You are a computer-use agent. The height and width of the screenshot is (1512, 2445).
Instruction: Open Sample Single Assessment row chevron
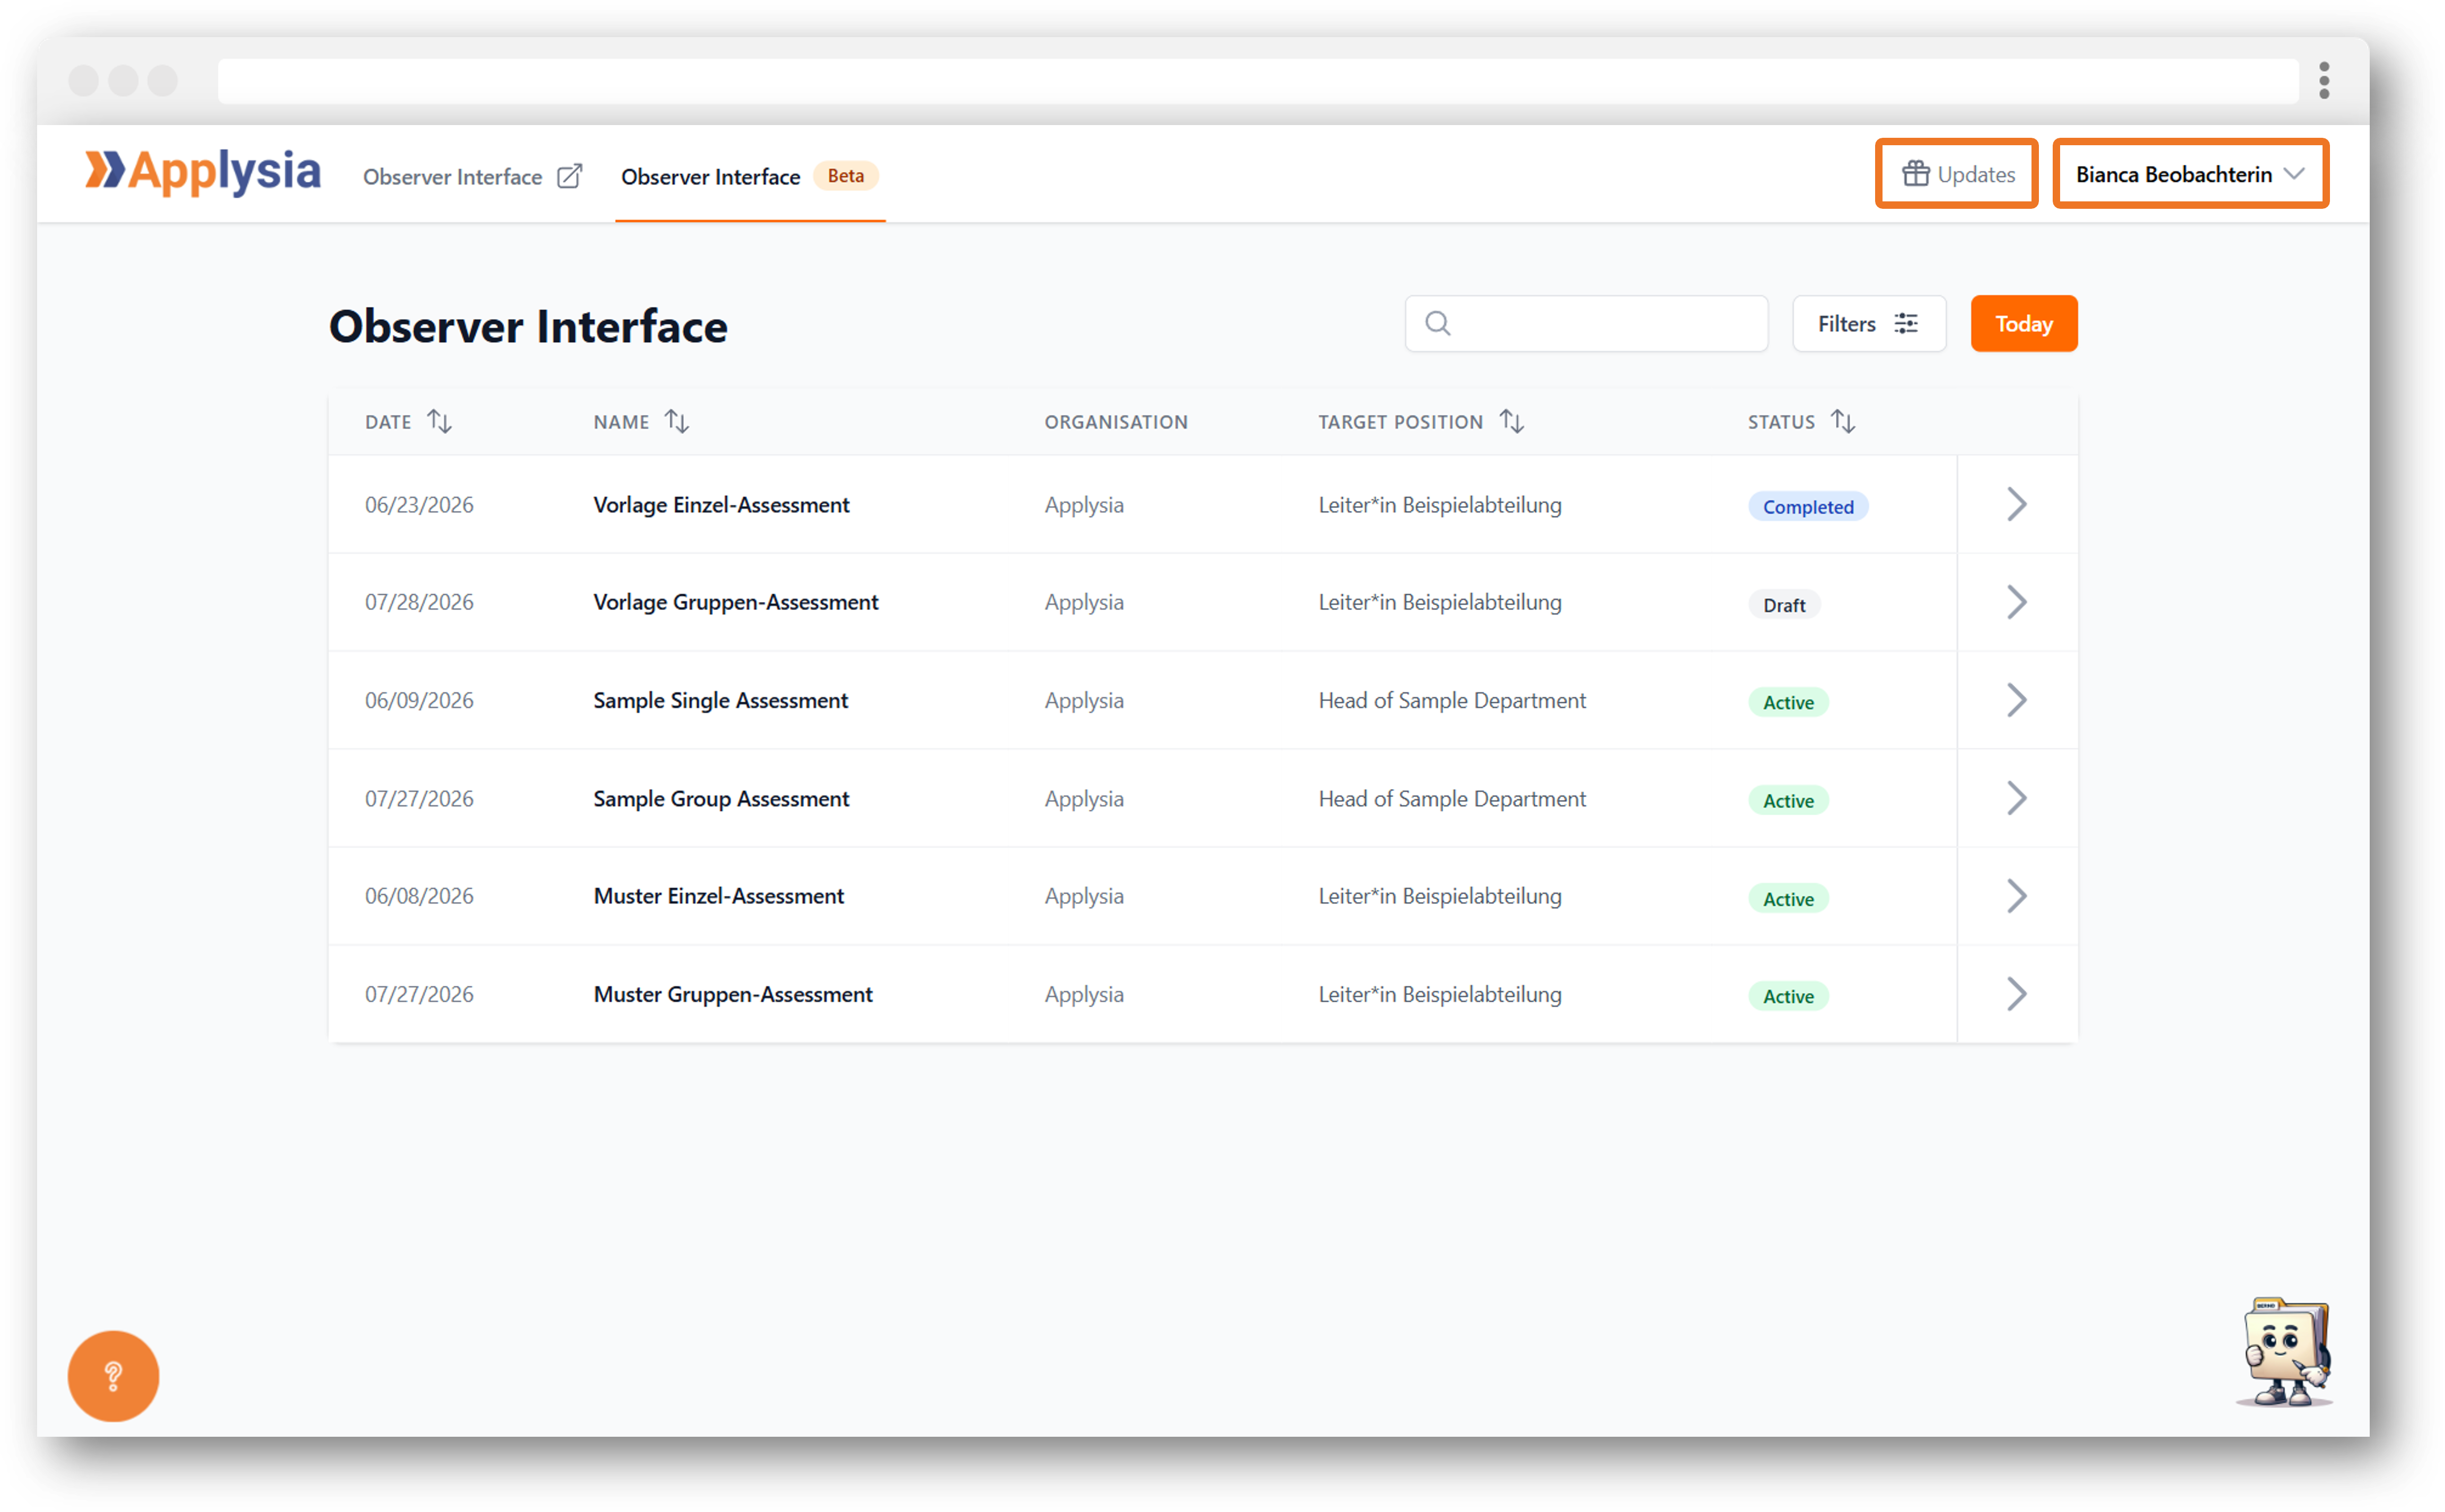(2016, 700)
